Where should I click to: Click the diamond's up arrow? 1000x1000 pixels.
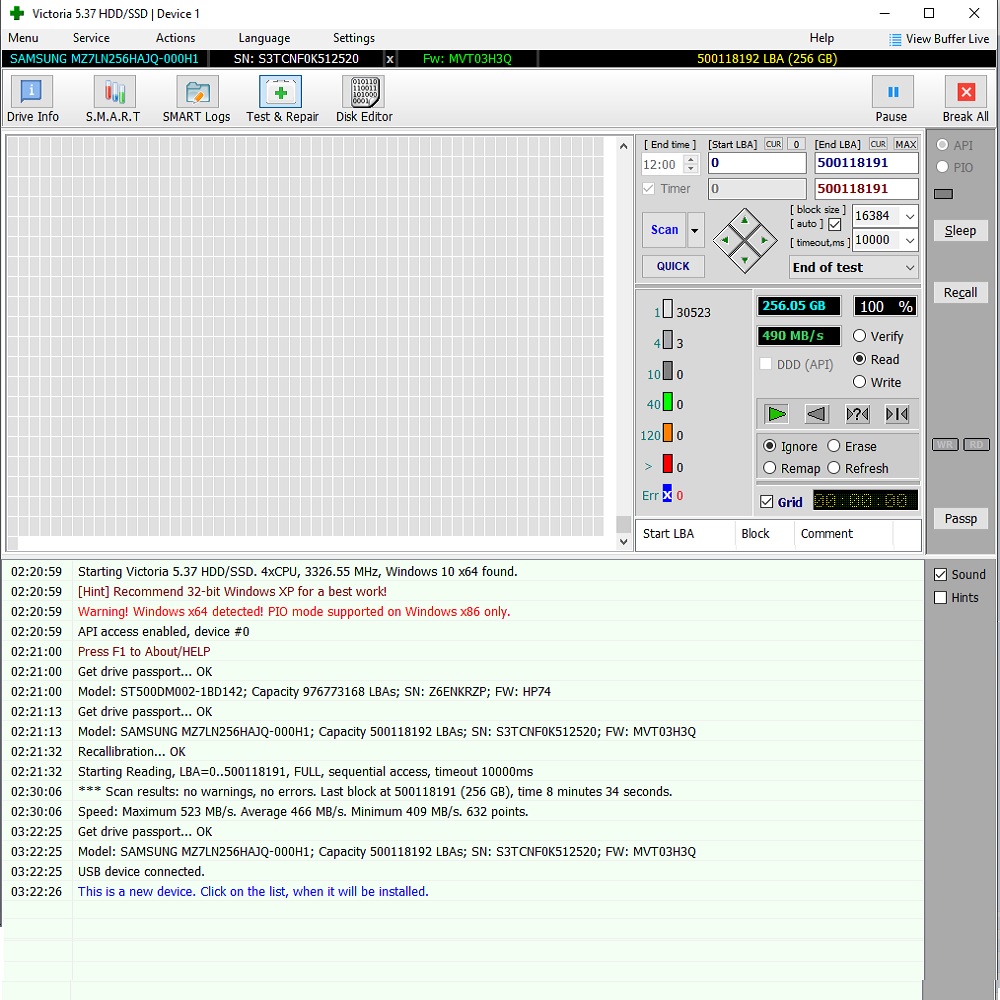click(744, 221)
